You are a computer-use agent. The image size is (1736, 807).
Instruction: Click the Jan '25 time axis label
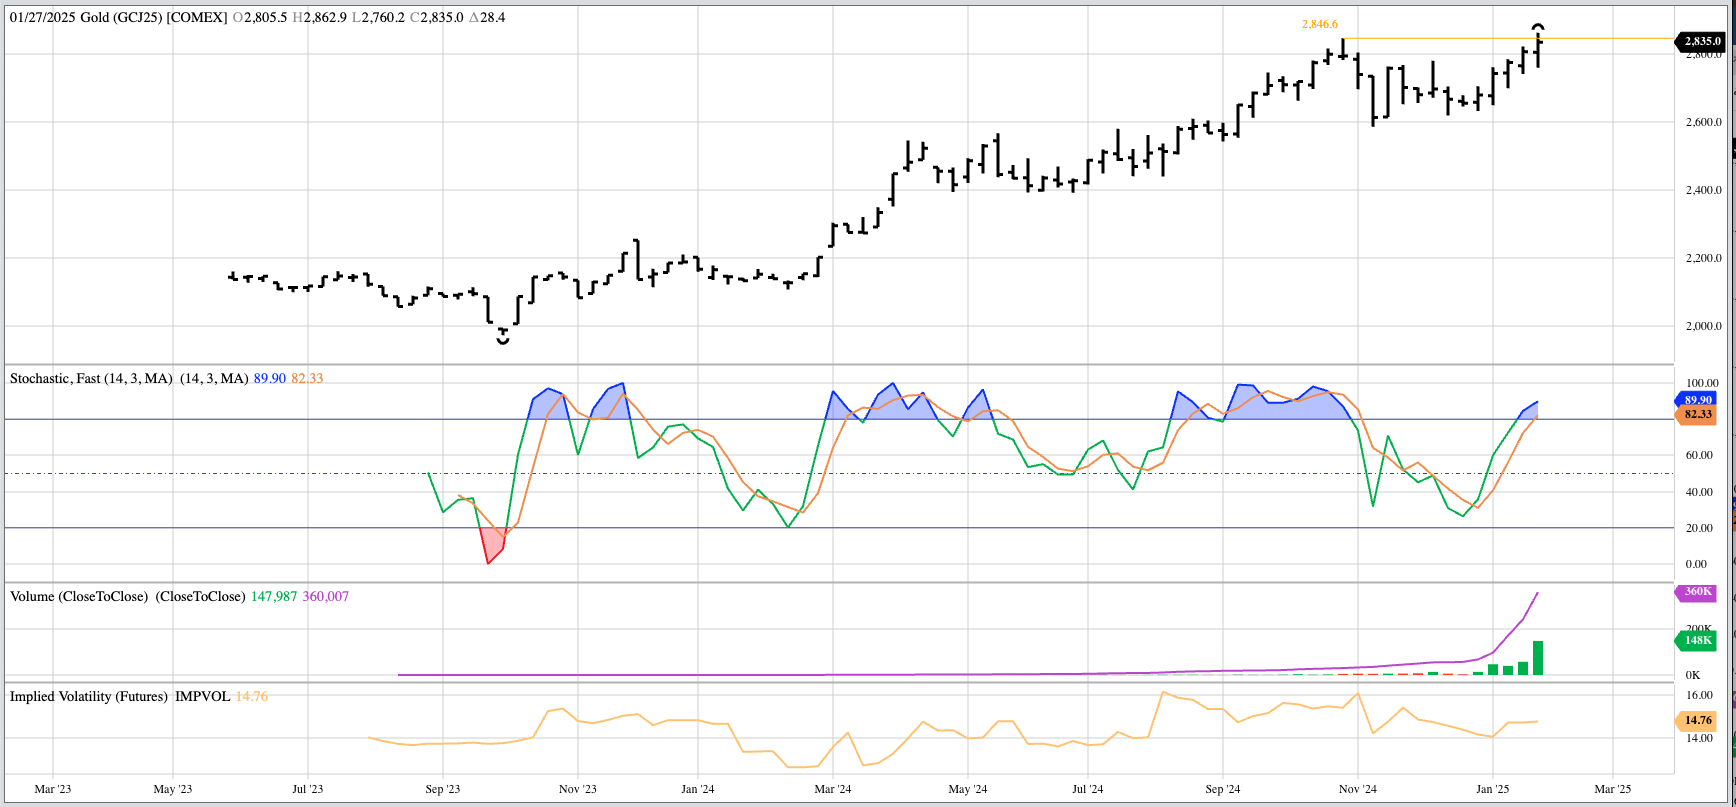pos(1492,789)
